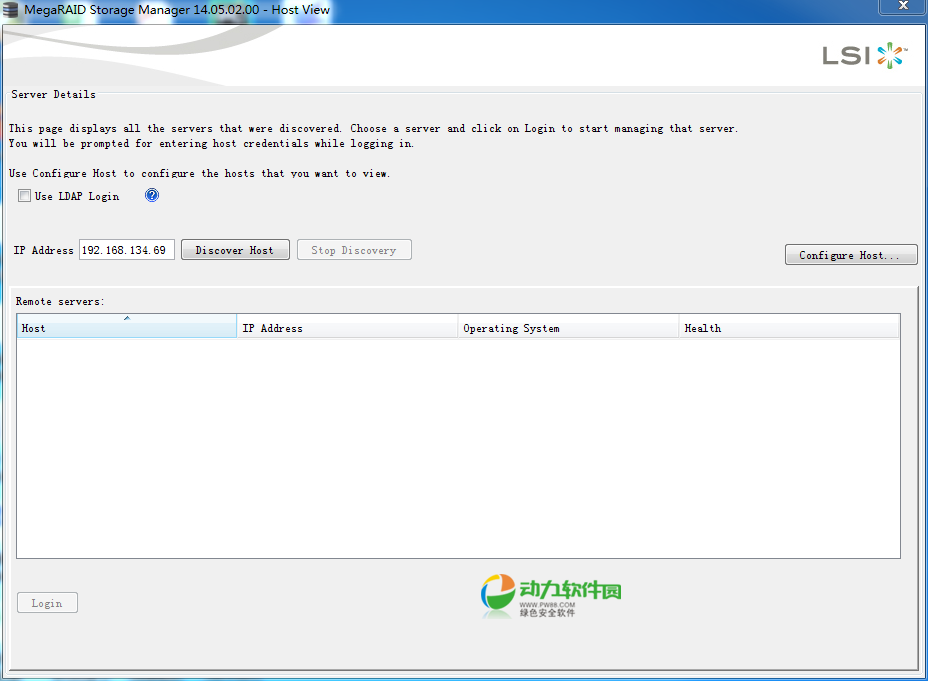Click the Discover Host button
This screenshot has height=681, width=928.
point(235,250)
